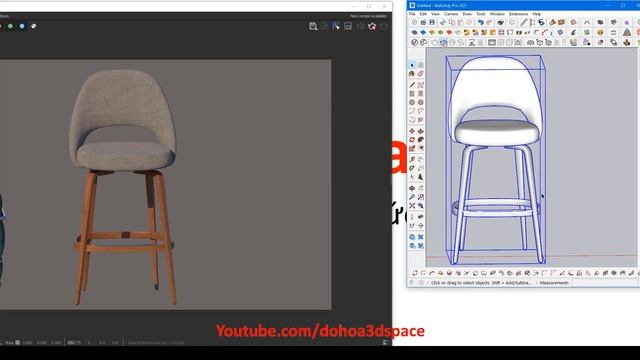Viewport: 640px width, 360px height.
Task: Toggle the white alpha channel circle
Action: tap(33, 26)
